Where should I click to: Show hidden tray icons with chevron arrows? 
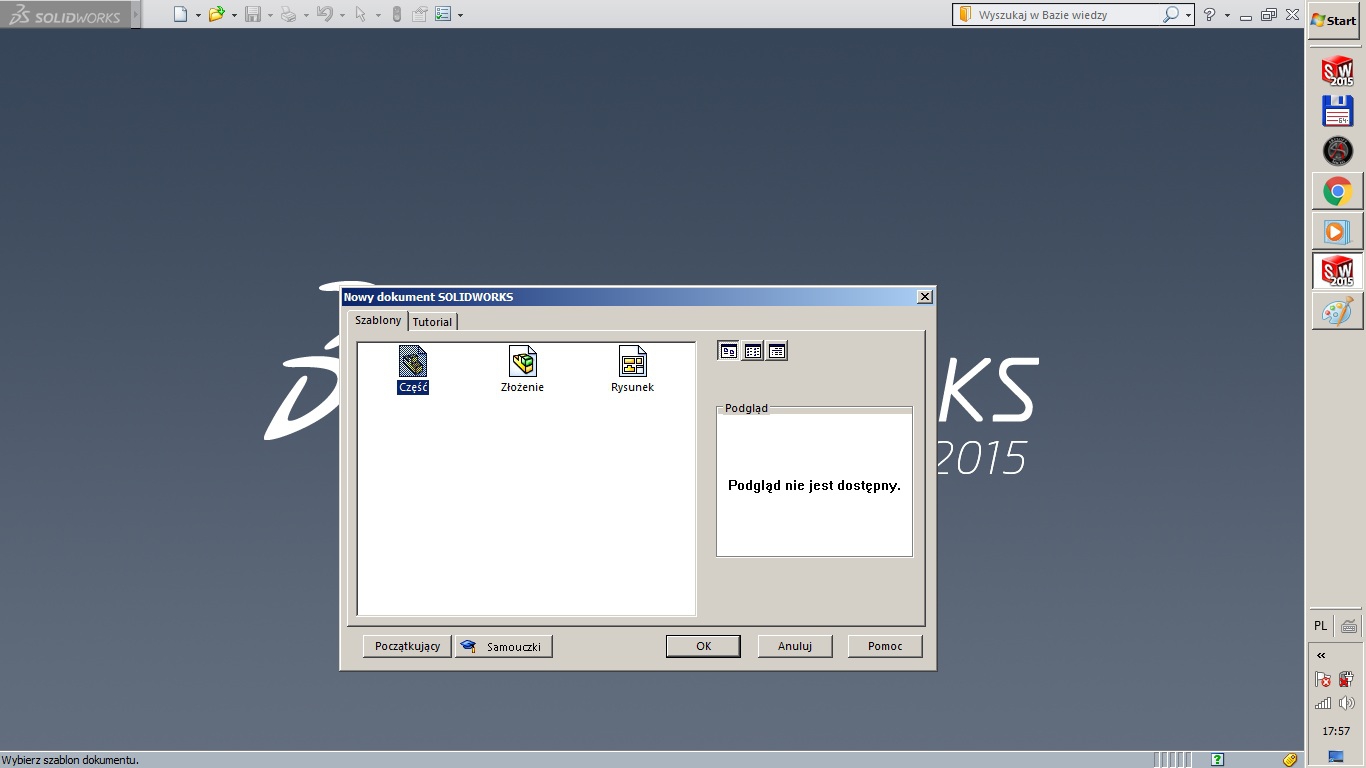(x=1321, y=655)
